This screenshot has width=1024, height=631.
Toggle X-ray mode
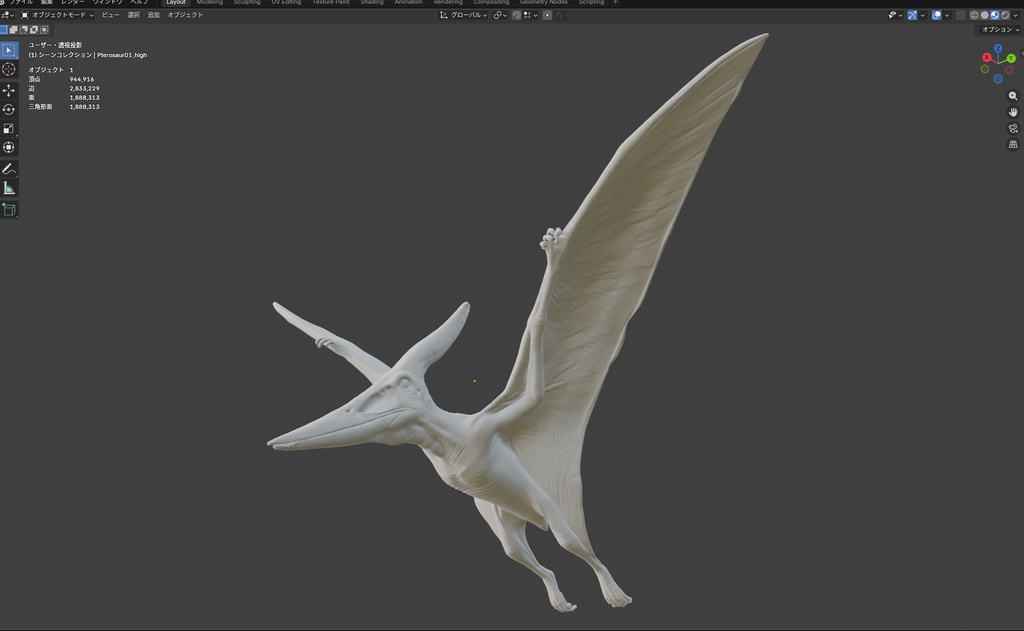[961, 15]
